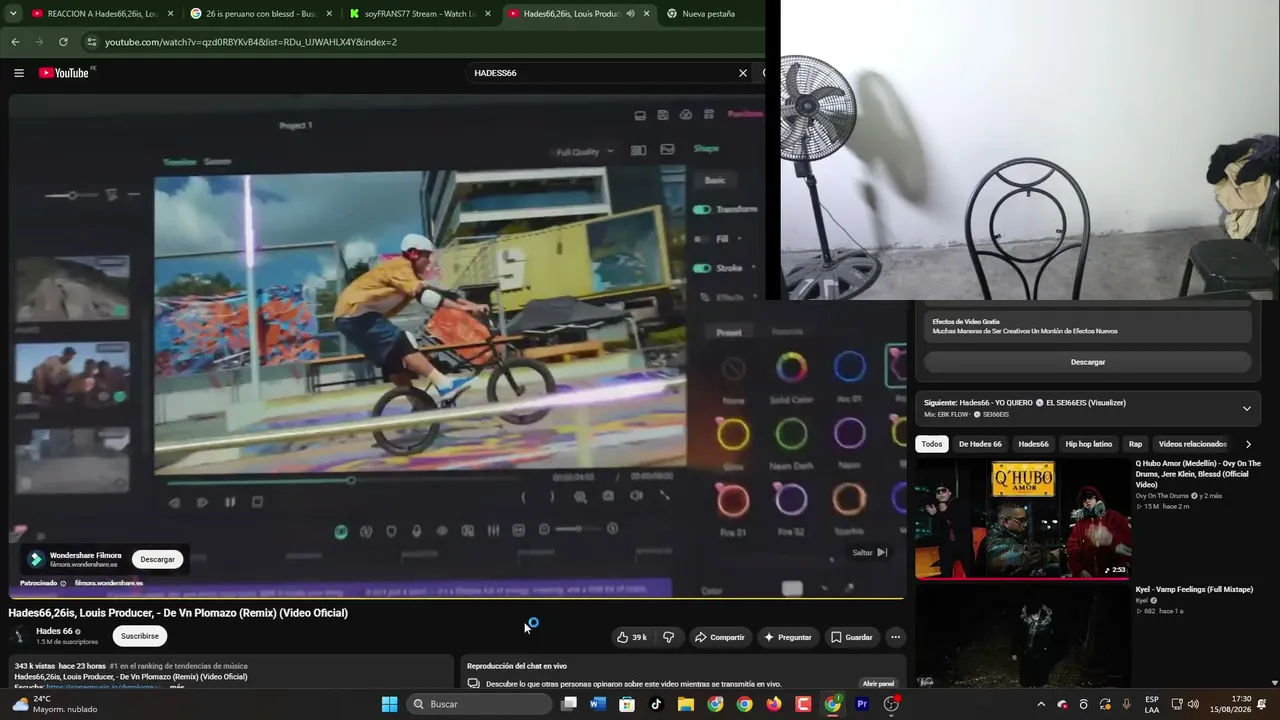Mute the playing Hades66 tab audio icon
The width and height of the screenshot is (1280, 720).
coord(630,14)
